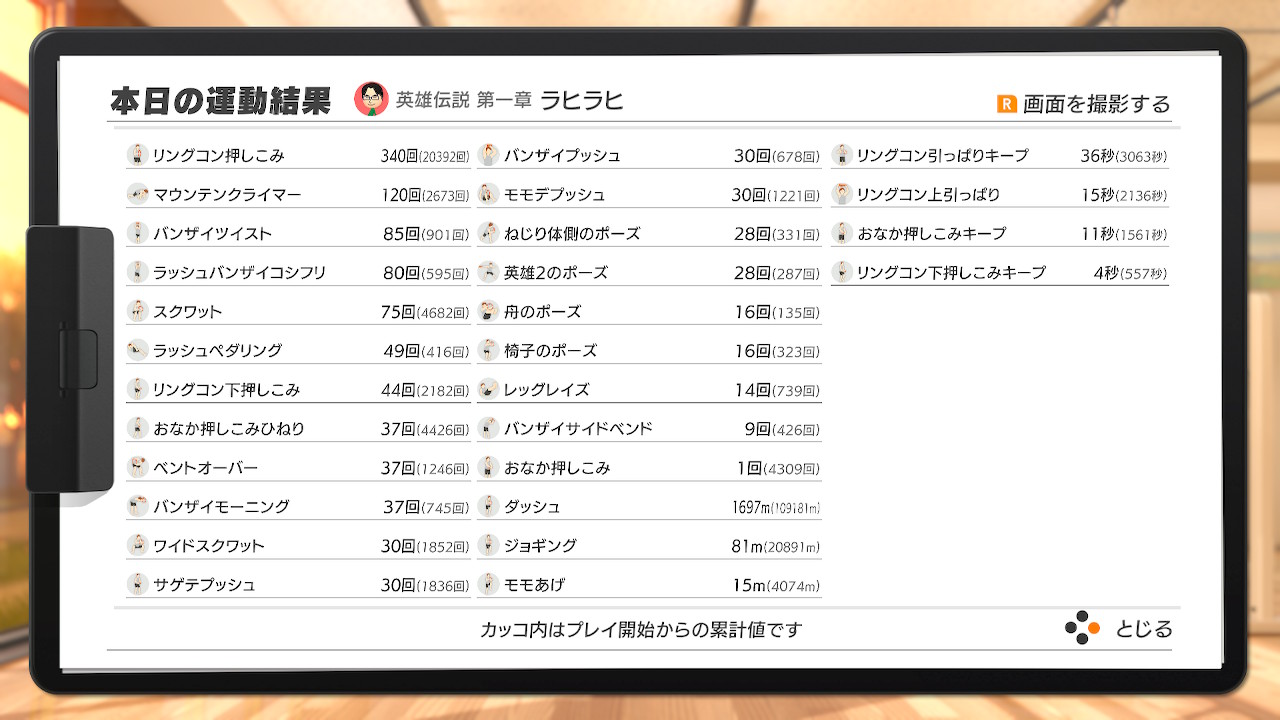
Task: Click the レッグレイズ exercise icon
Action: (x=488, y=389)
